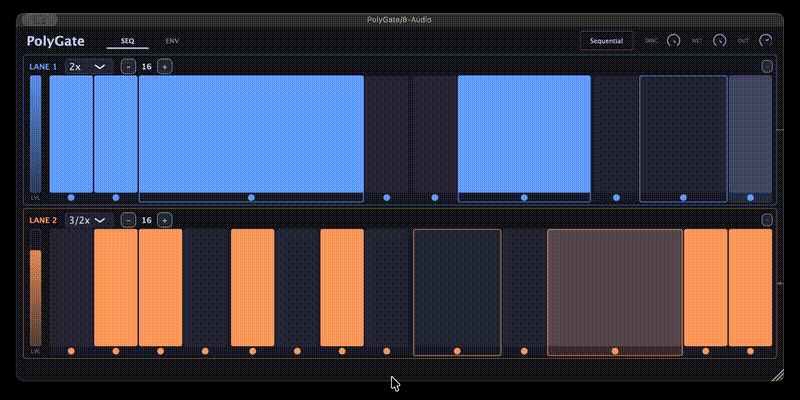Image resolution: width=800 pixels, height=400 pixels.
Task: Click the orange dot under Lane 2's fourth step
Action: point(205,351)
